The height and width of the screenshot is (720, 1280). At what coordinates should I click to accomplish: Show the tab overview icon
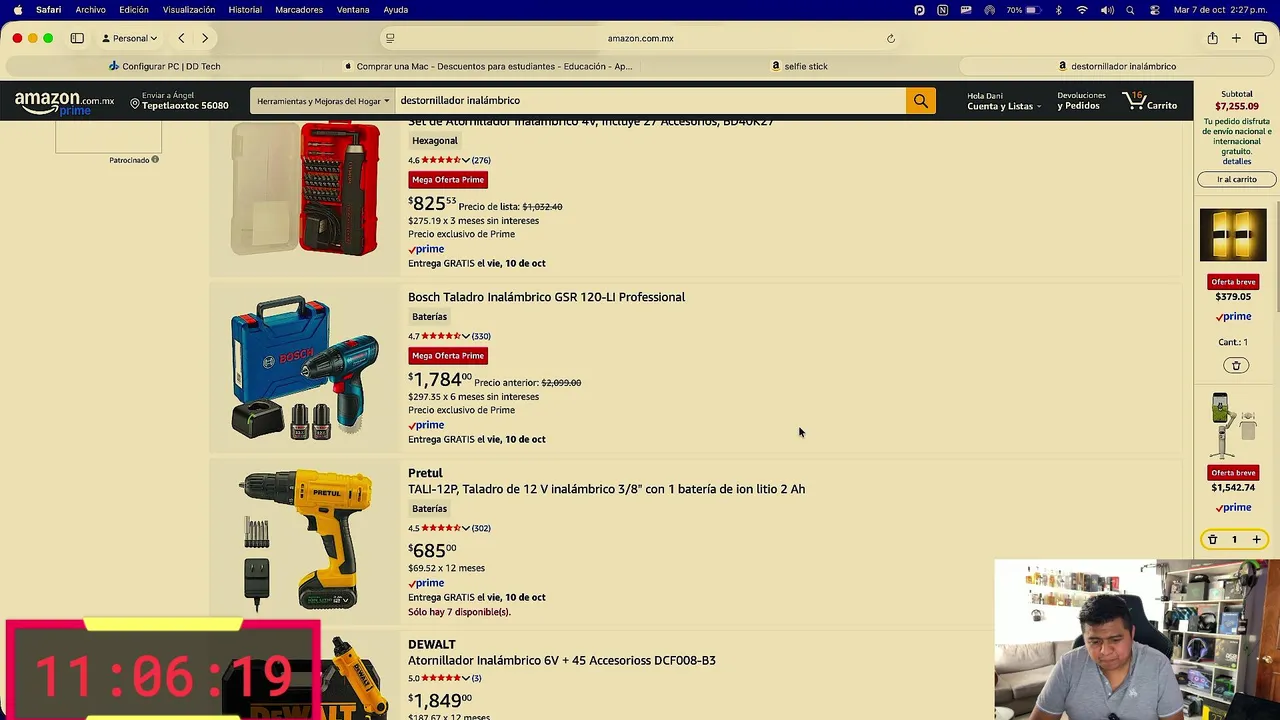1260,38
